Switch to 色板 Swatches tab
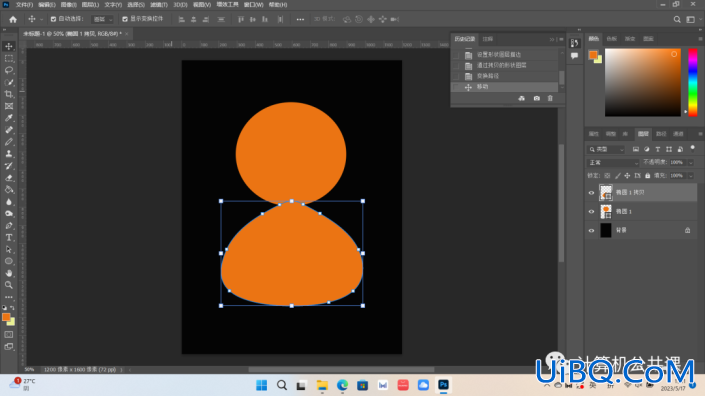705x396 pixels. point(612,39)
